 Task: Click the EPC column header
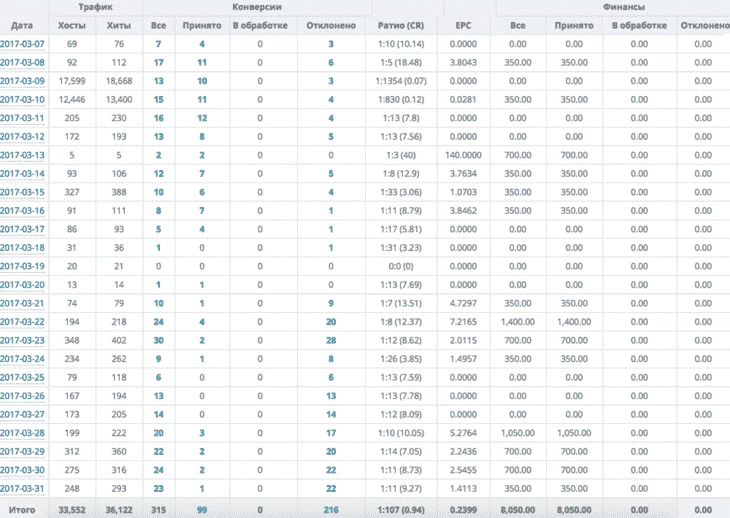click(x=463, y=26)
